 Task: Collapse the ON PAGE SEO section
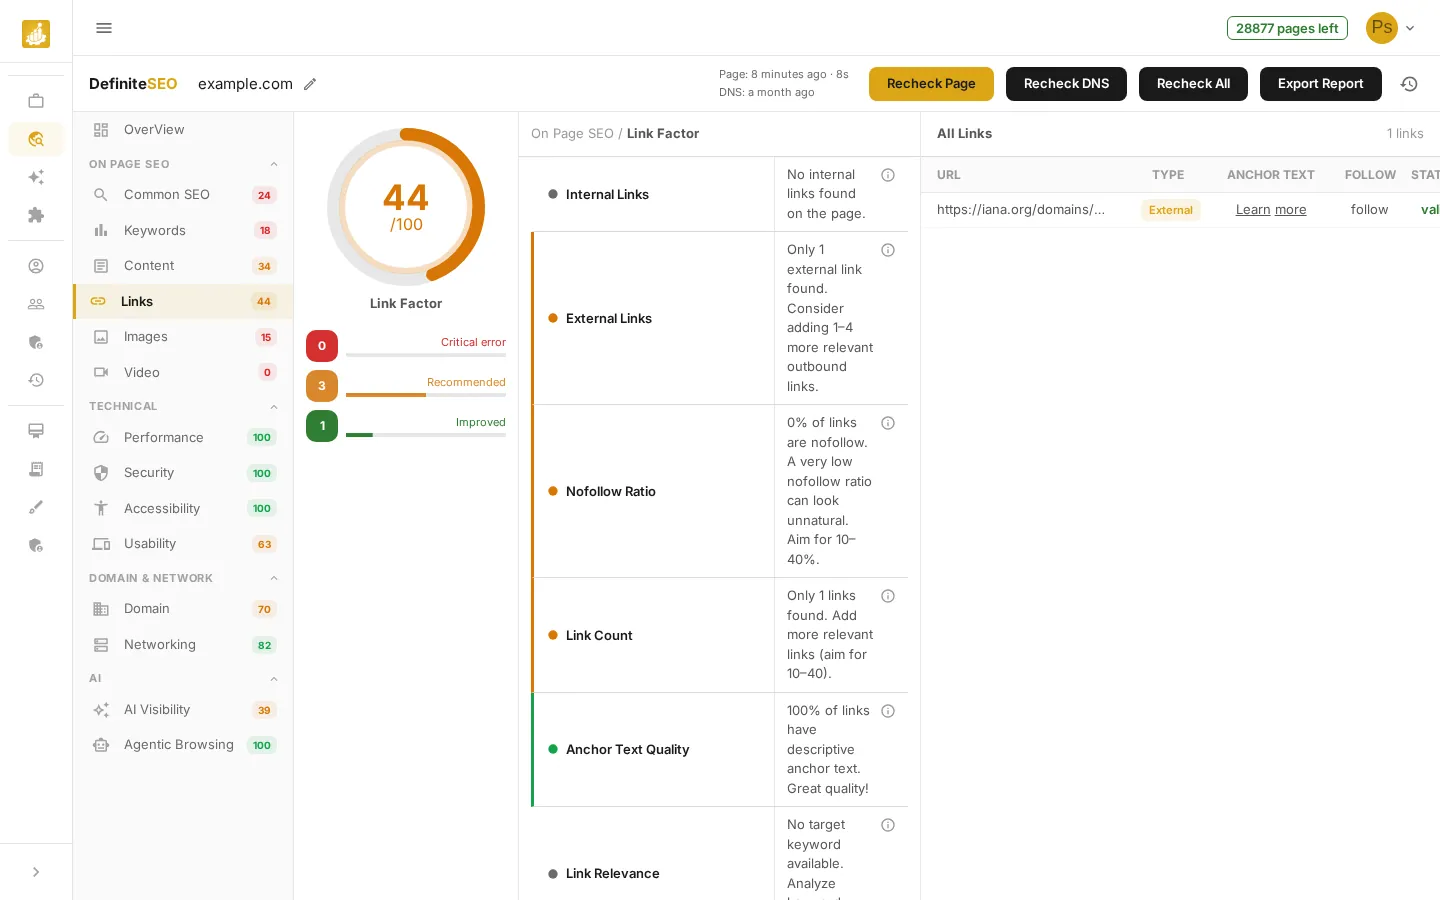(x=274, y=164)
